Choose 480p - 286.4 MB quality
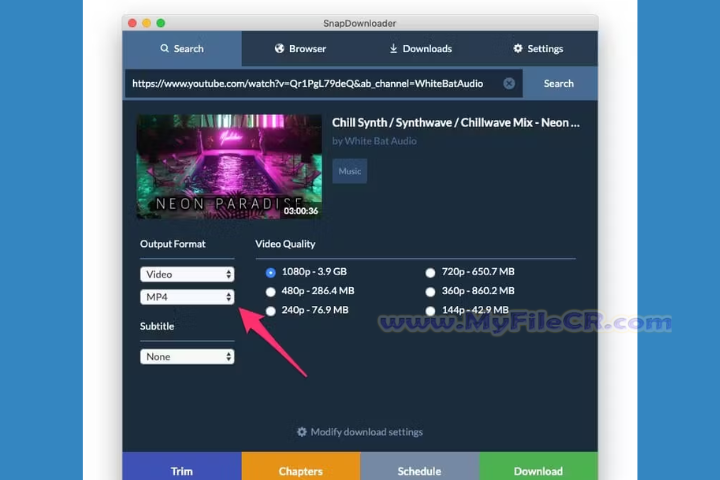The height and width of the screenshot is (480, 720). [x=270, y=292]
